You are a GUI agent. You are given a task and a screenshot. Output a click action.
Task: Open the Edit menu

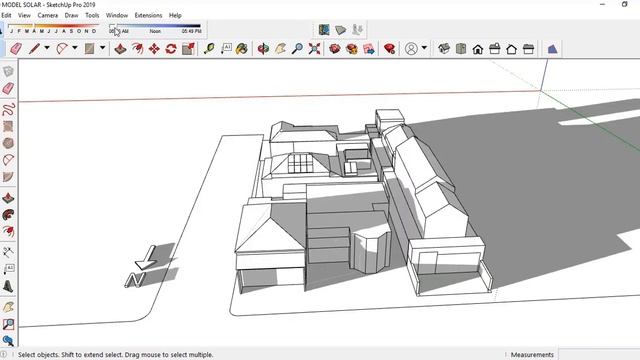pos(6,15)
